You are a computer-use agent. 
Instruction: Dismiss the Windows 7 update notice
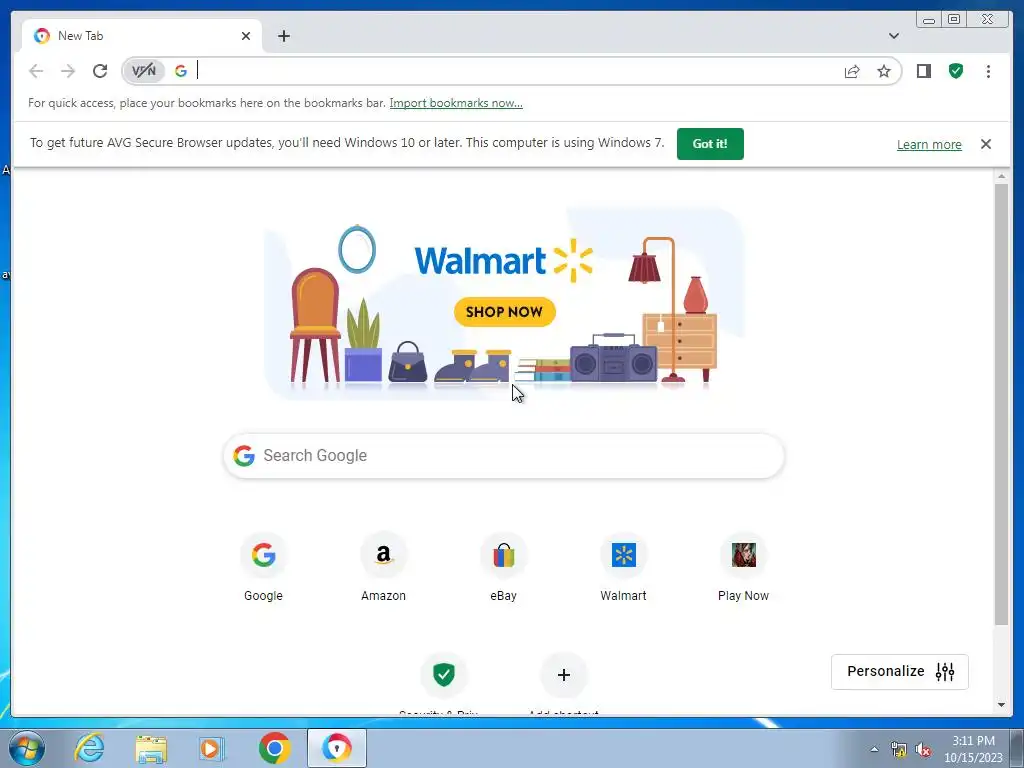[985, 144]
